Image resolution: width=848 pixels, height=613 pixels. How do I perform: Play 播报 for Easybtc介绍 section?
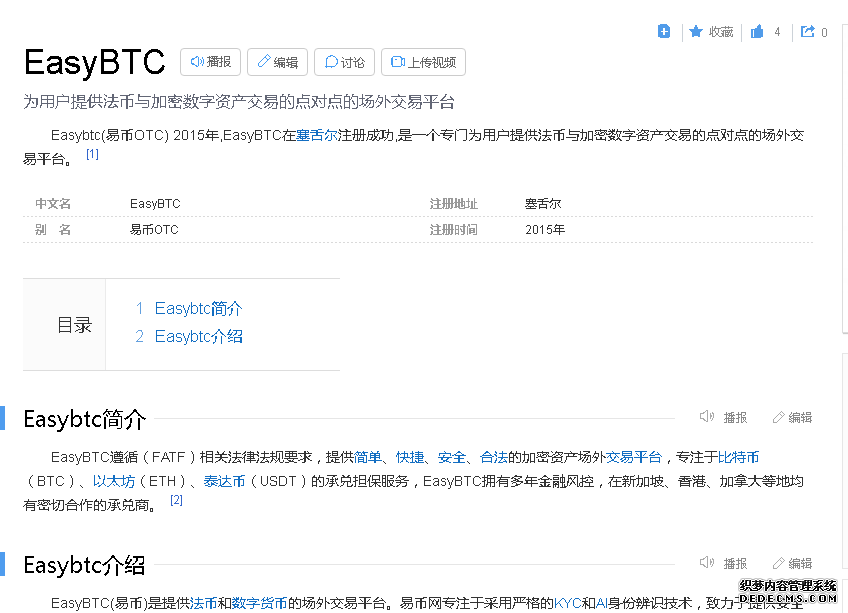[x=724, y=563]
